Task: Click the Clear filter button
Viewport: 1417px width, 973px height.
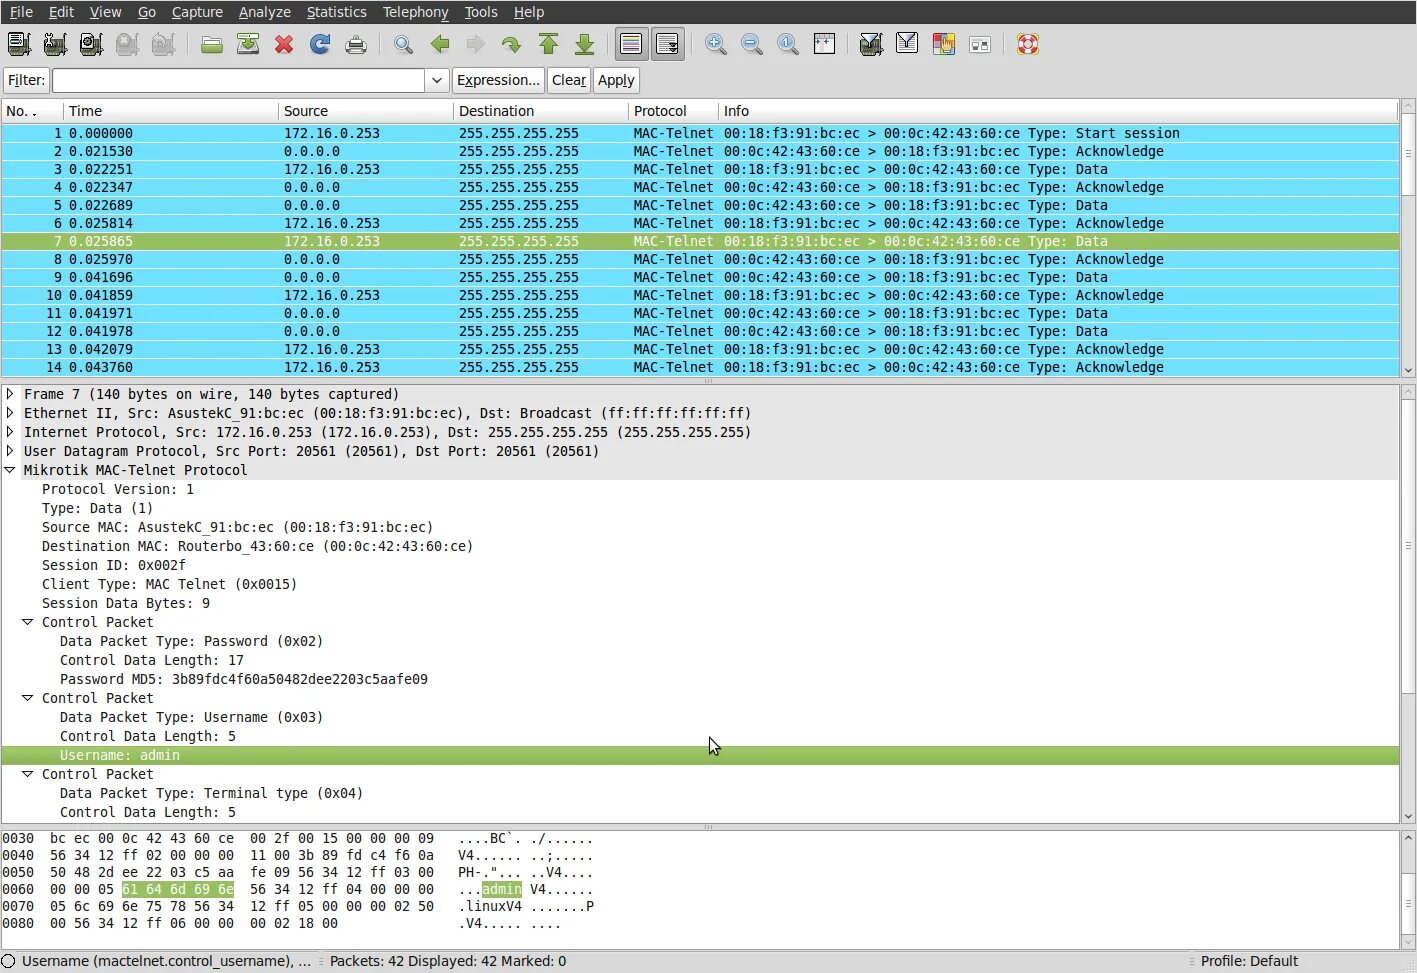Action: coord(569,80)
